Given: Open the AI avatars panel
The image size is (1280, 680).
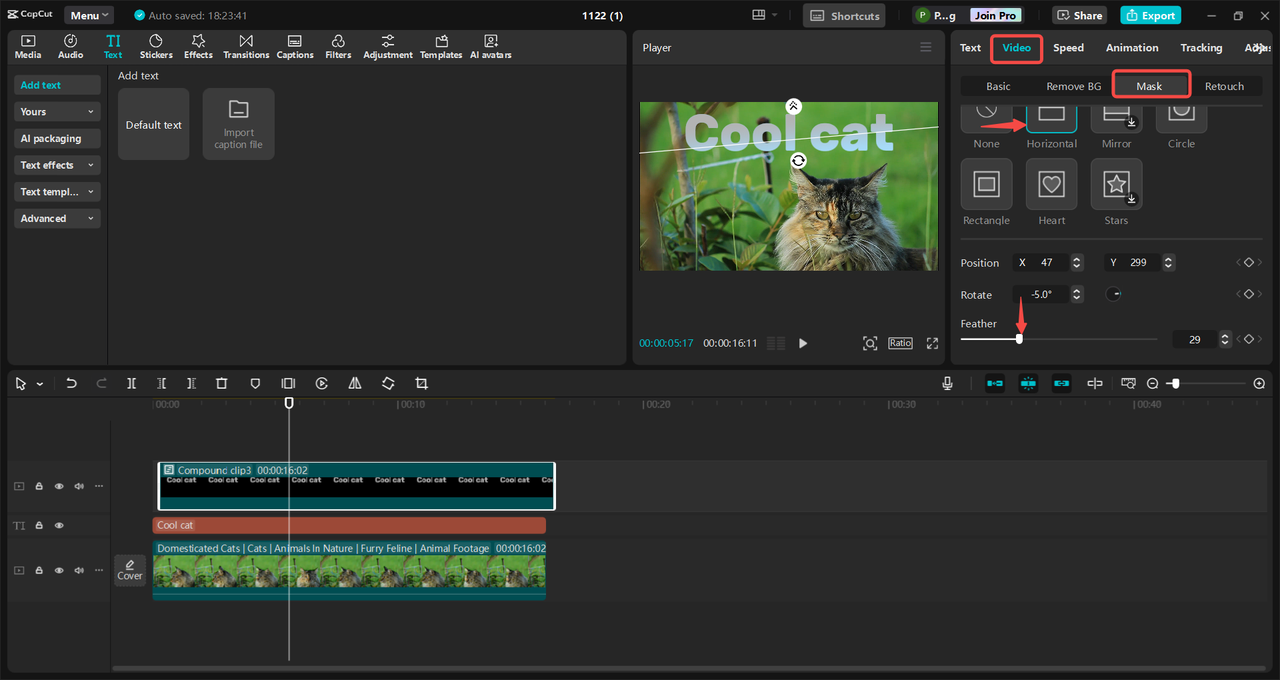Looking at the screenshot, I should pyautogui.click(x=490, y=46).
